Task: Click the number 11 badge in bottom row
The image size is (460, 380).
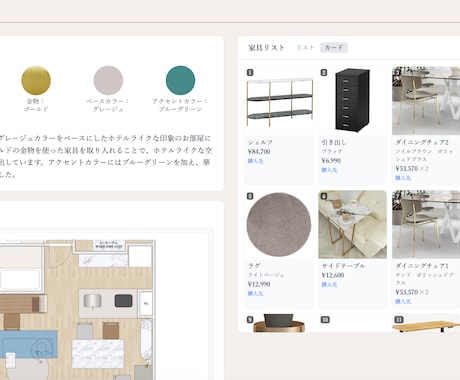Action: tap(399, 320)
